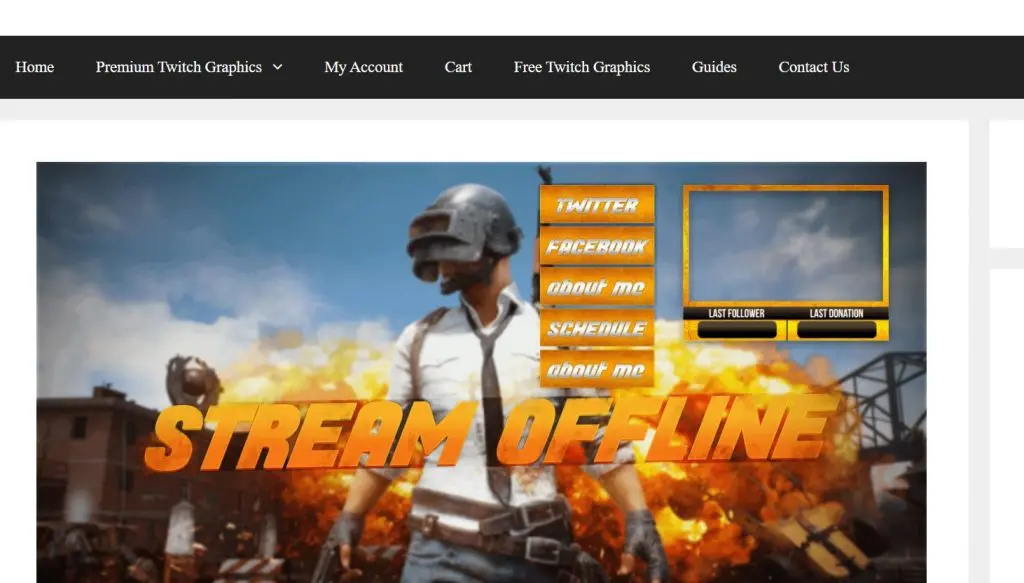1024x583 pixels.
Task: Select Home in the navigation bar
Action: [x=34, y=67]
